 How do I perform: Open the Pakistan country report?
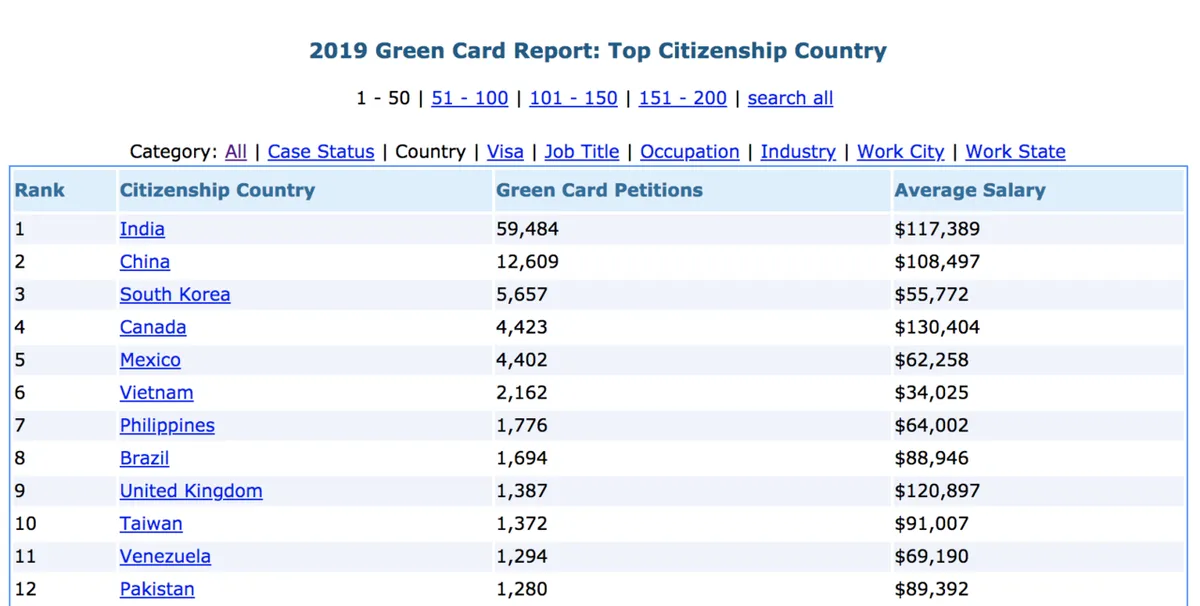[157, 589]
